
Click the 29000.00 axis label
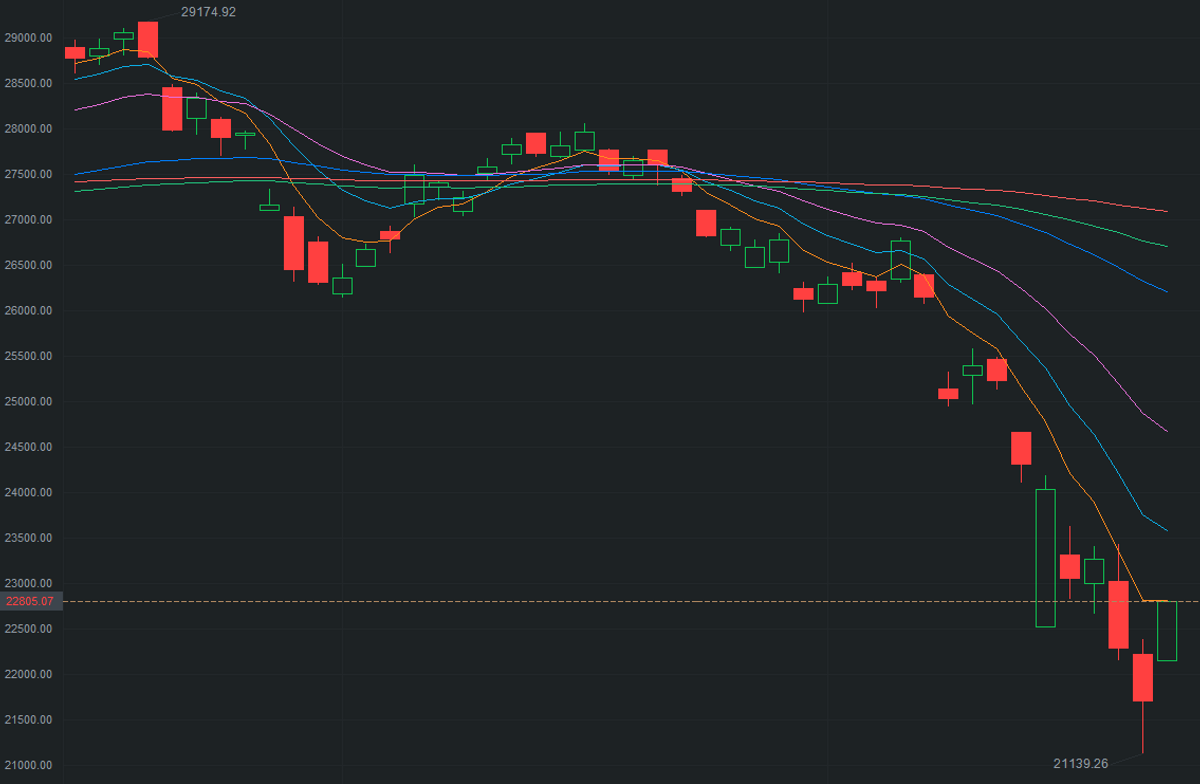click(x=29, y=38)
